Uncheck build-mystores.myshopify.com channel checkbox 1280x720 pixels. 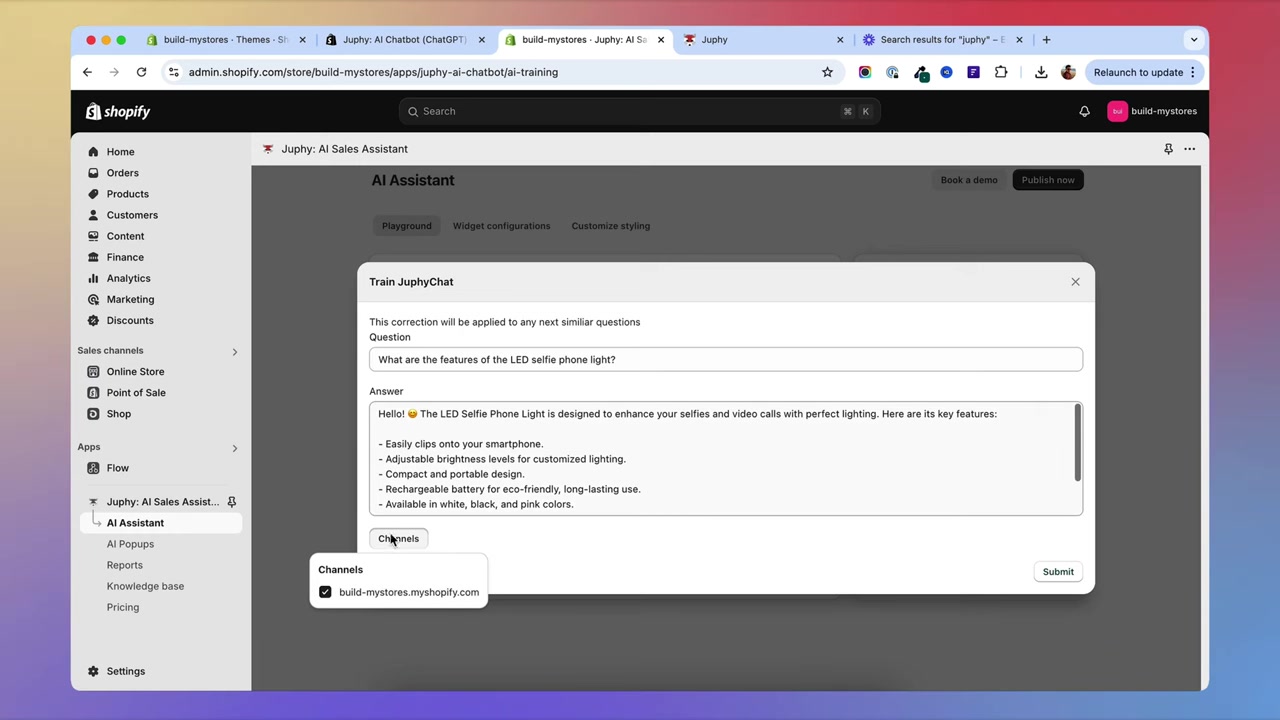(x=325, y=592)
